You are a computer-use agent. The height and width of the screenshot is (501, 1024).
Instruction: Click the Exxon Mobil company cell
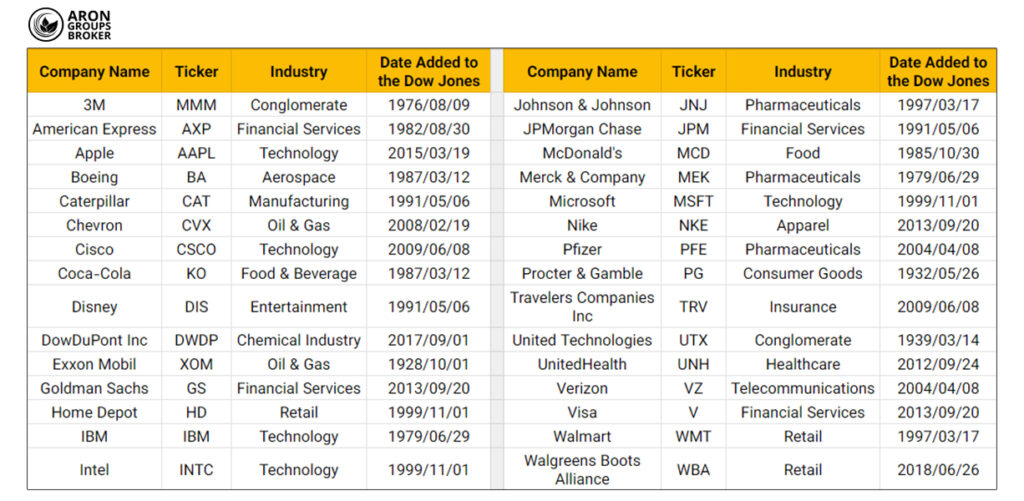point(94,364)
